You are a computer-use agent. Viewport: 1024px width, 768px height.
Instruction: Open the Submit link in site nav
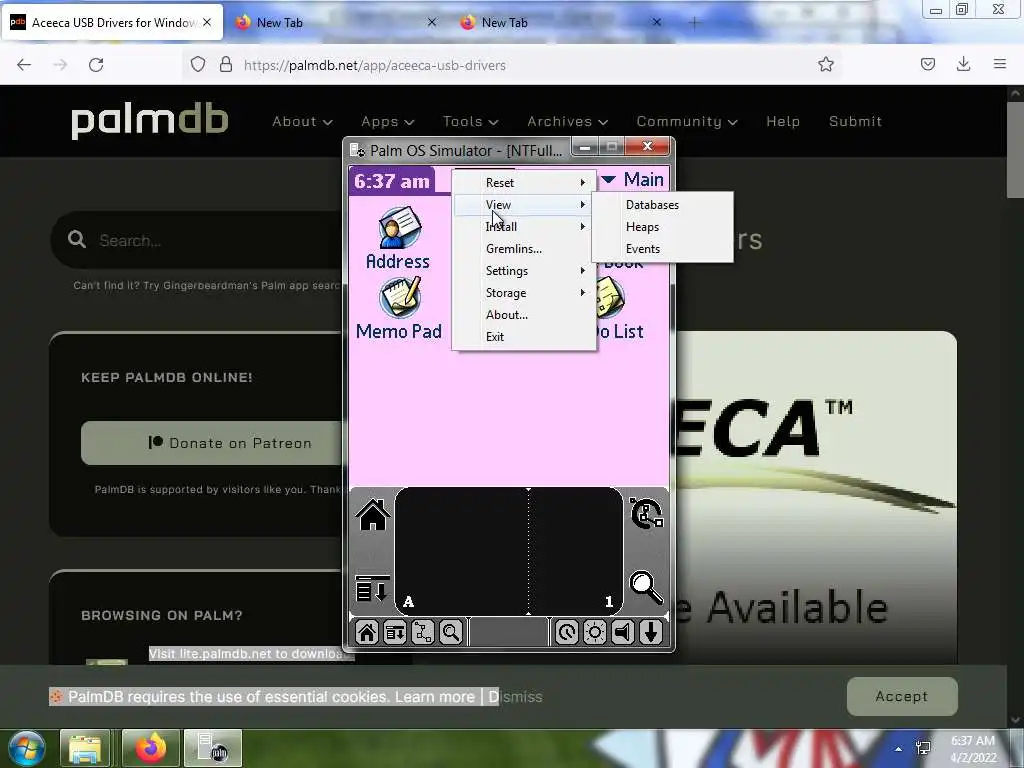856,121
